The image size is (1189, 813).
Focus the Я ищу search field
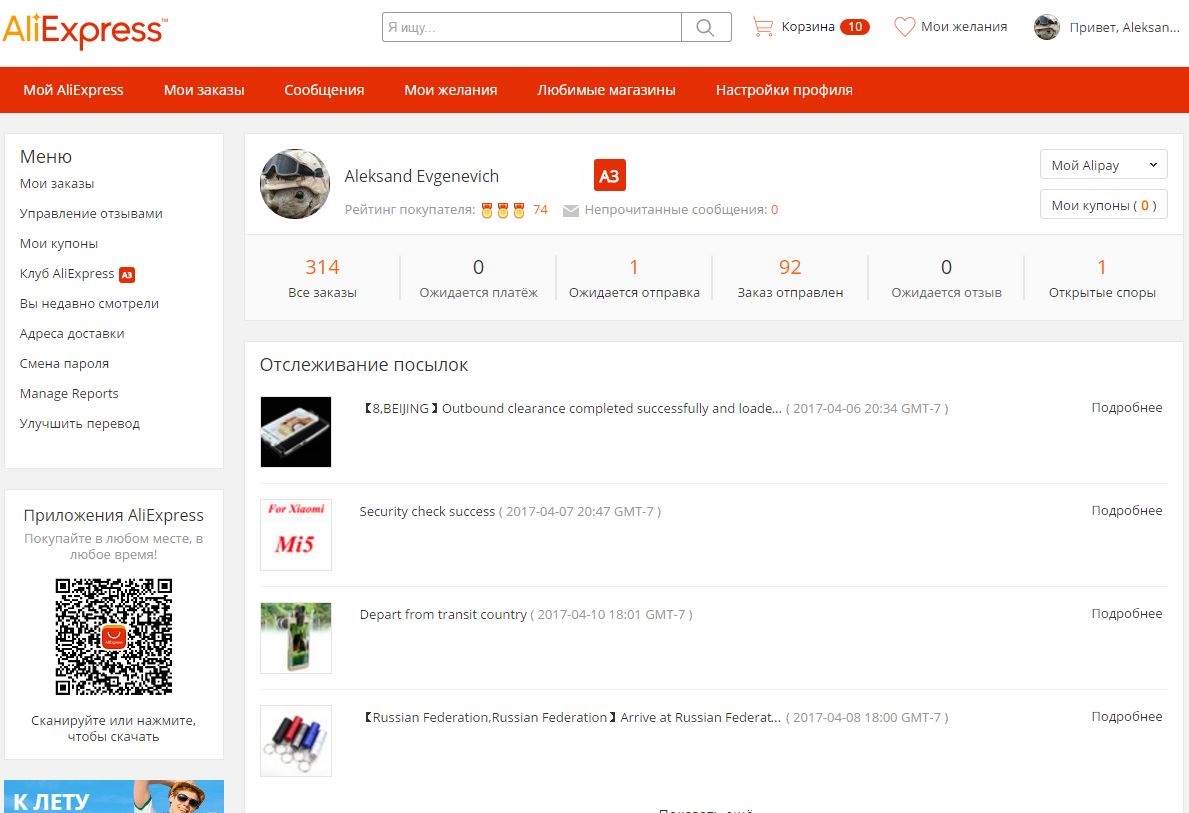(532, 27)
